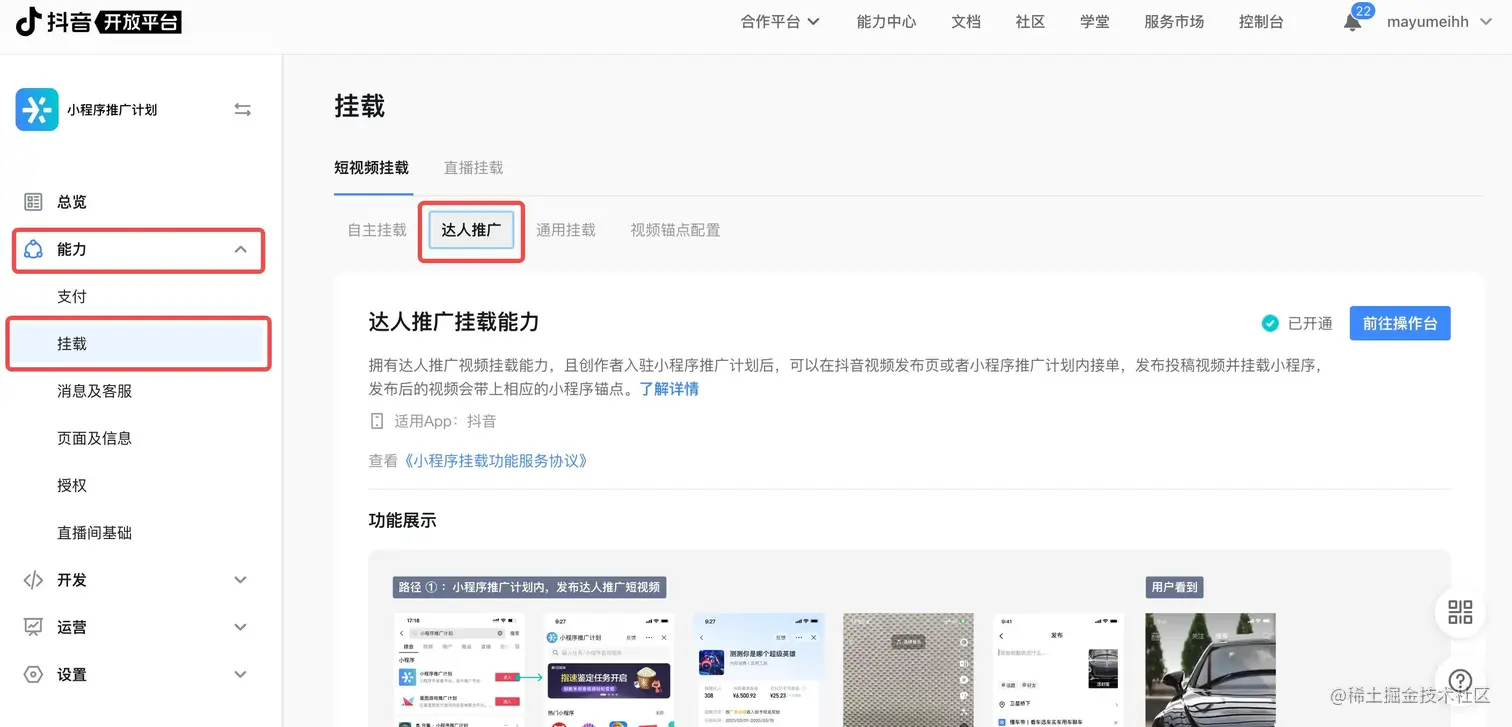
Task: Open the QR code floating button
Action: [1460, 613]
